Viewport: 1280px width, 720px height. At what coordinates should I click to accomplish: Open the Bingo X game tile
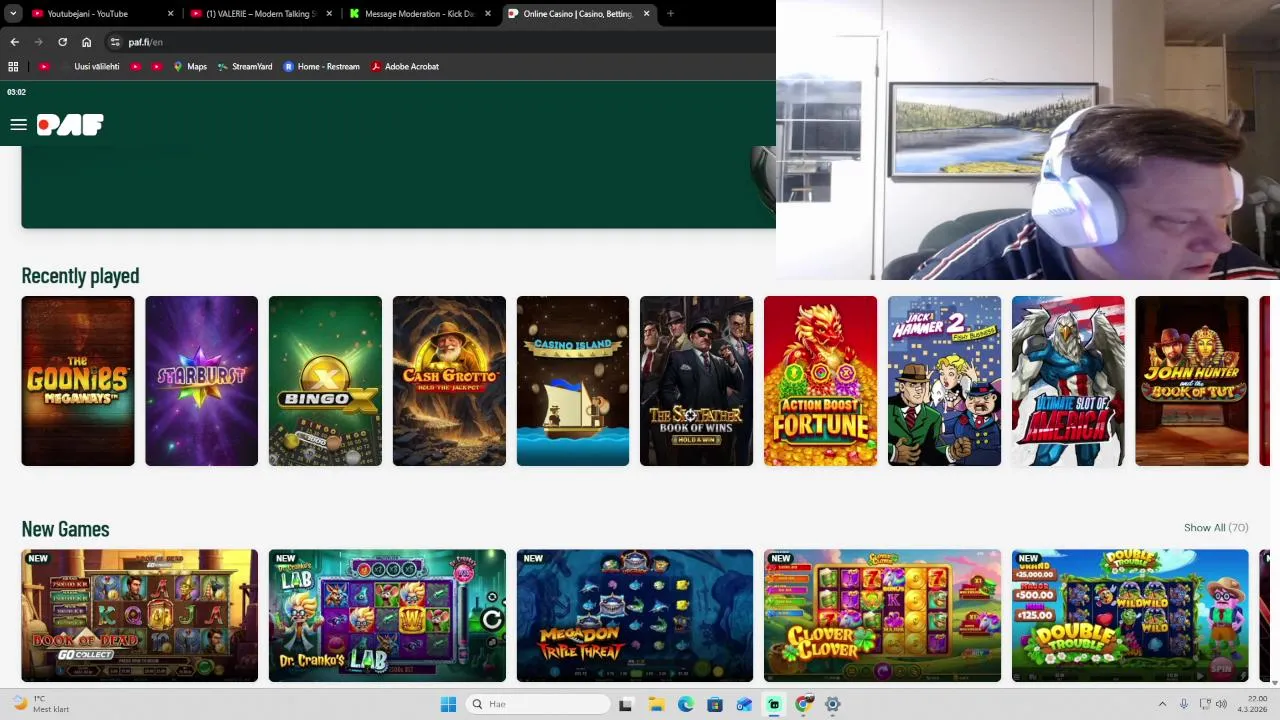(x=325, y=381)
